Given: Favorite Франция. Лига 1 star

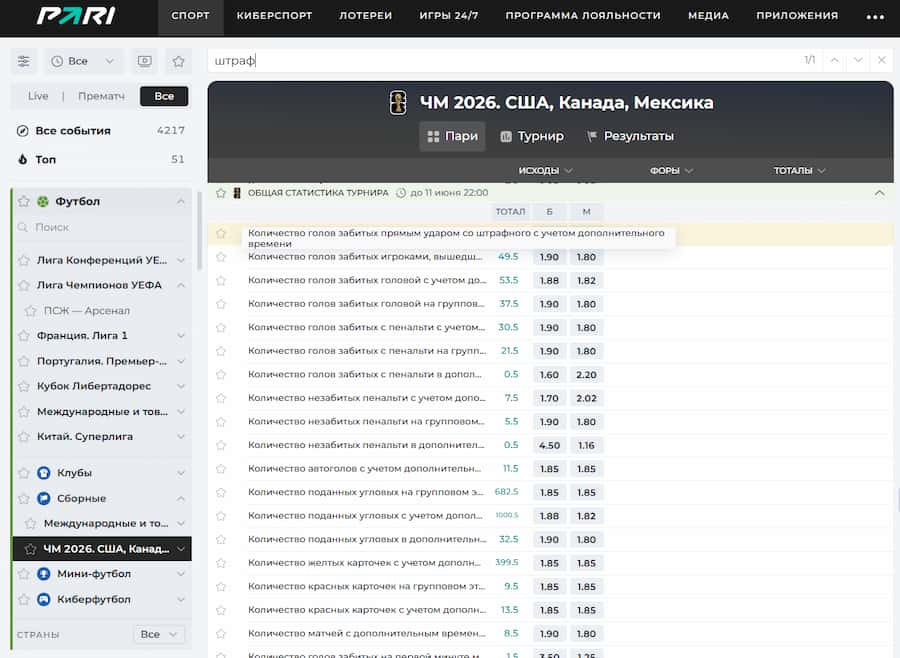Looking at the screenshot, I should pos(24,336).
